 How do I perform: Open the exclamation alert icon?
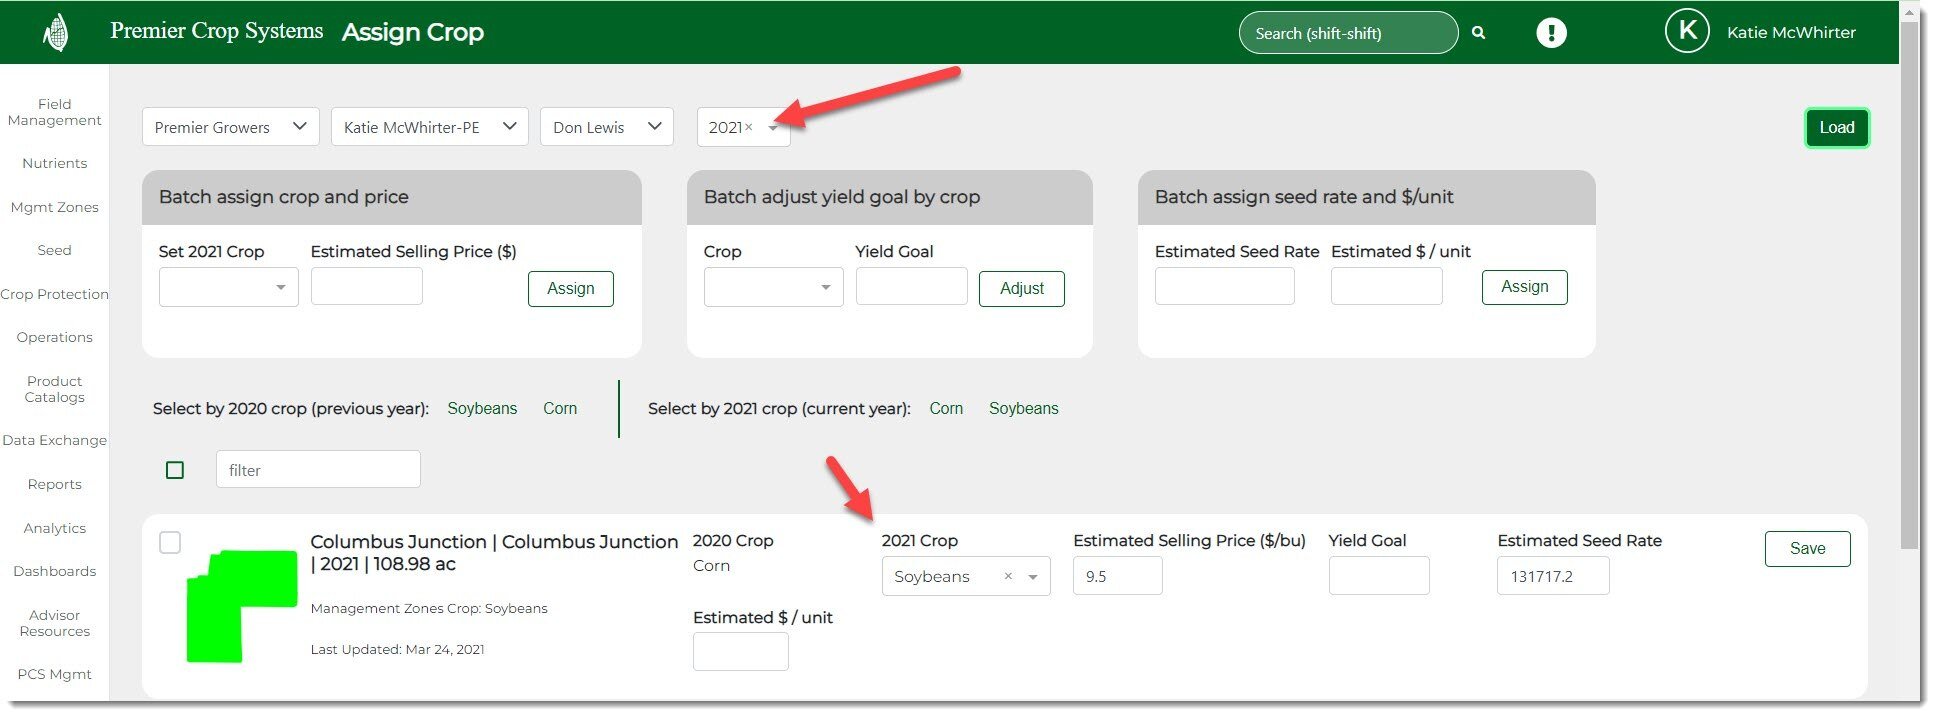tap(1550, 33)
